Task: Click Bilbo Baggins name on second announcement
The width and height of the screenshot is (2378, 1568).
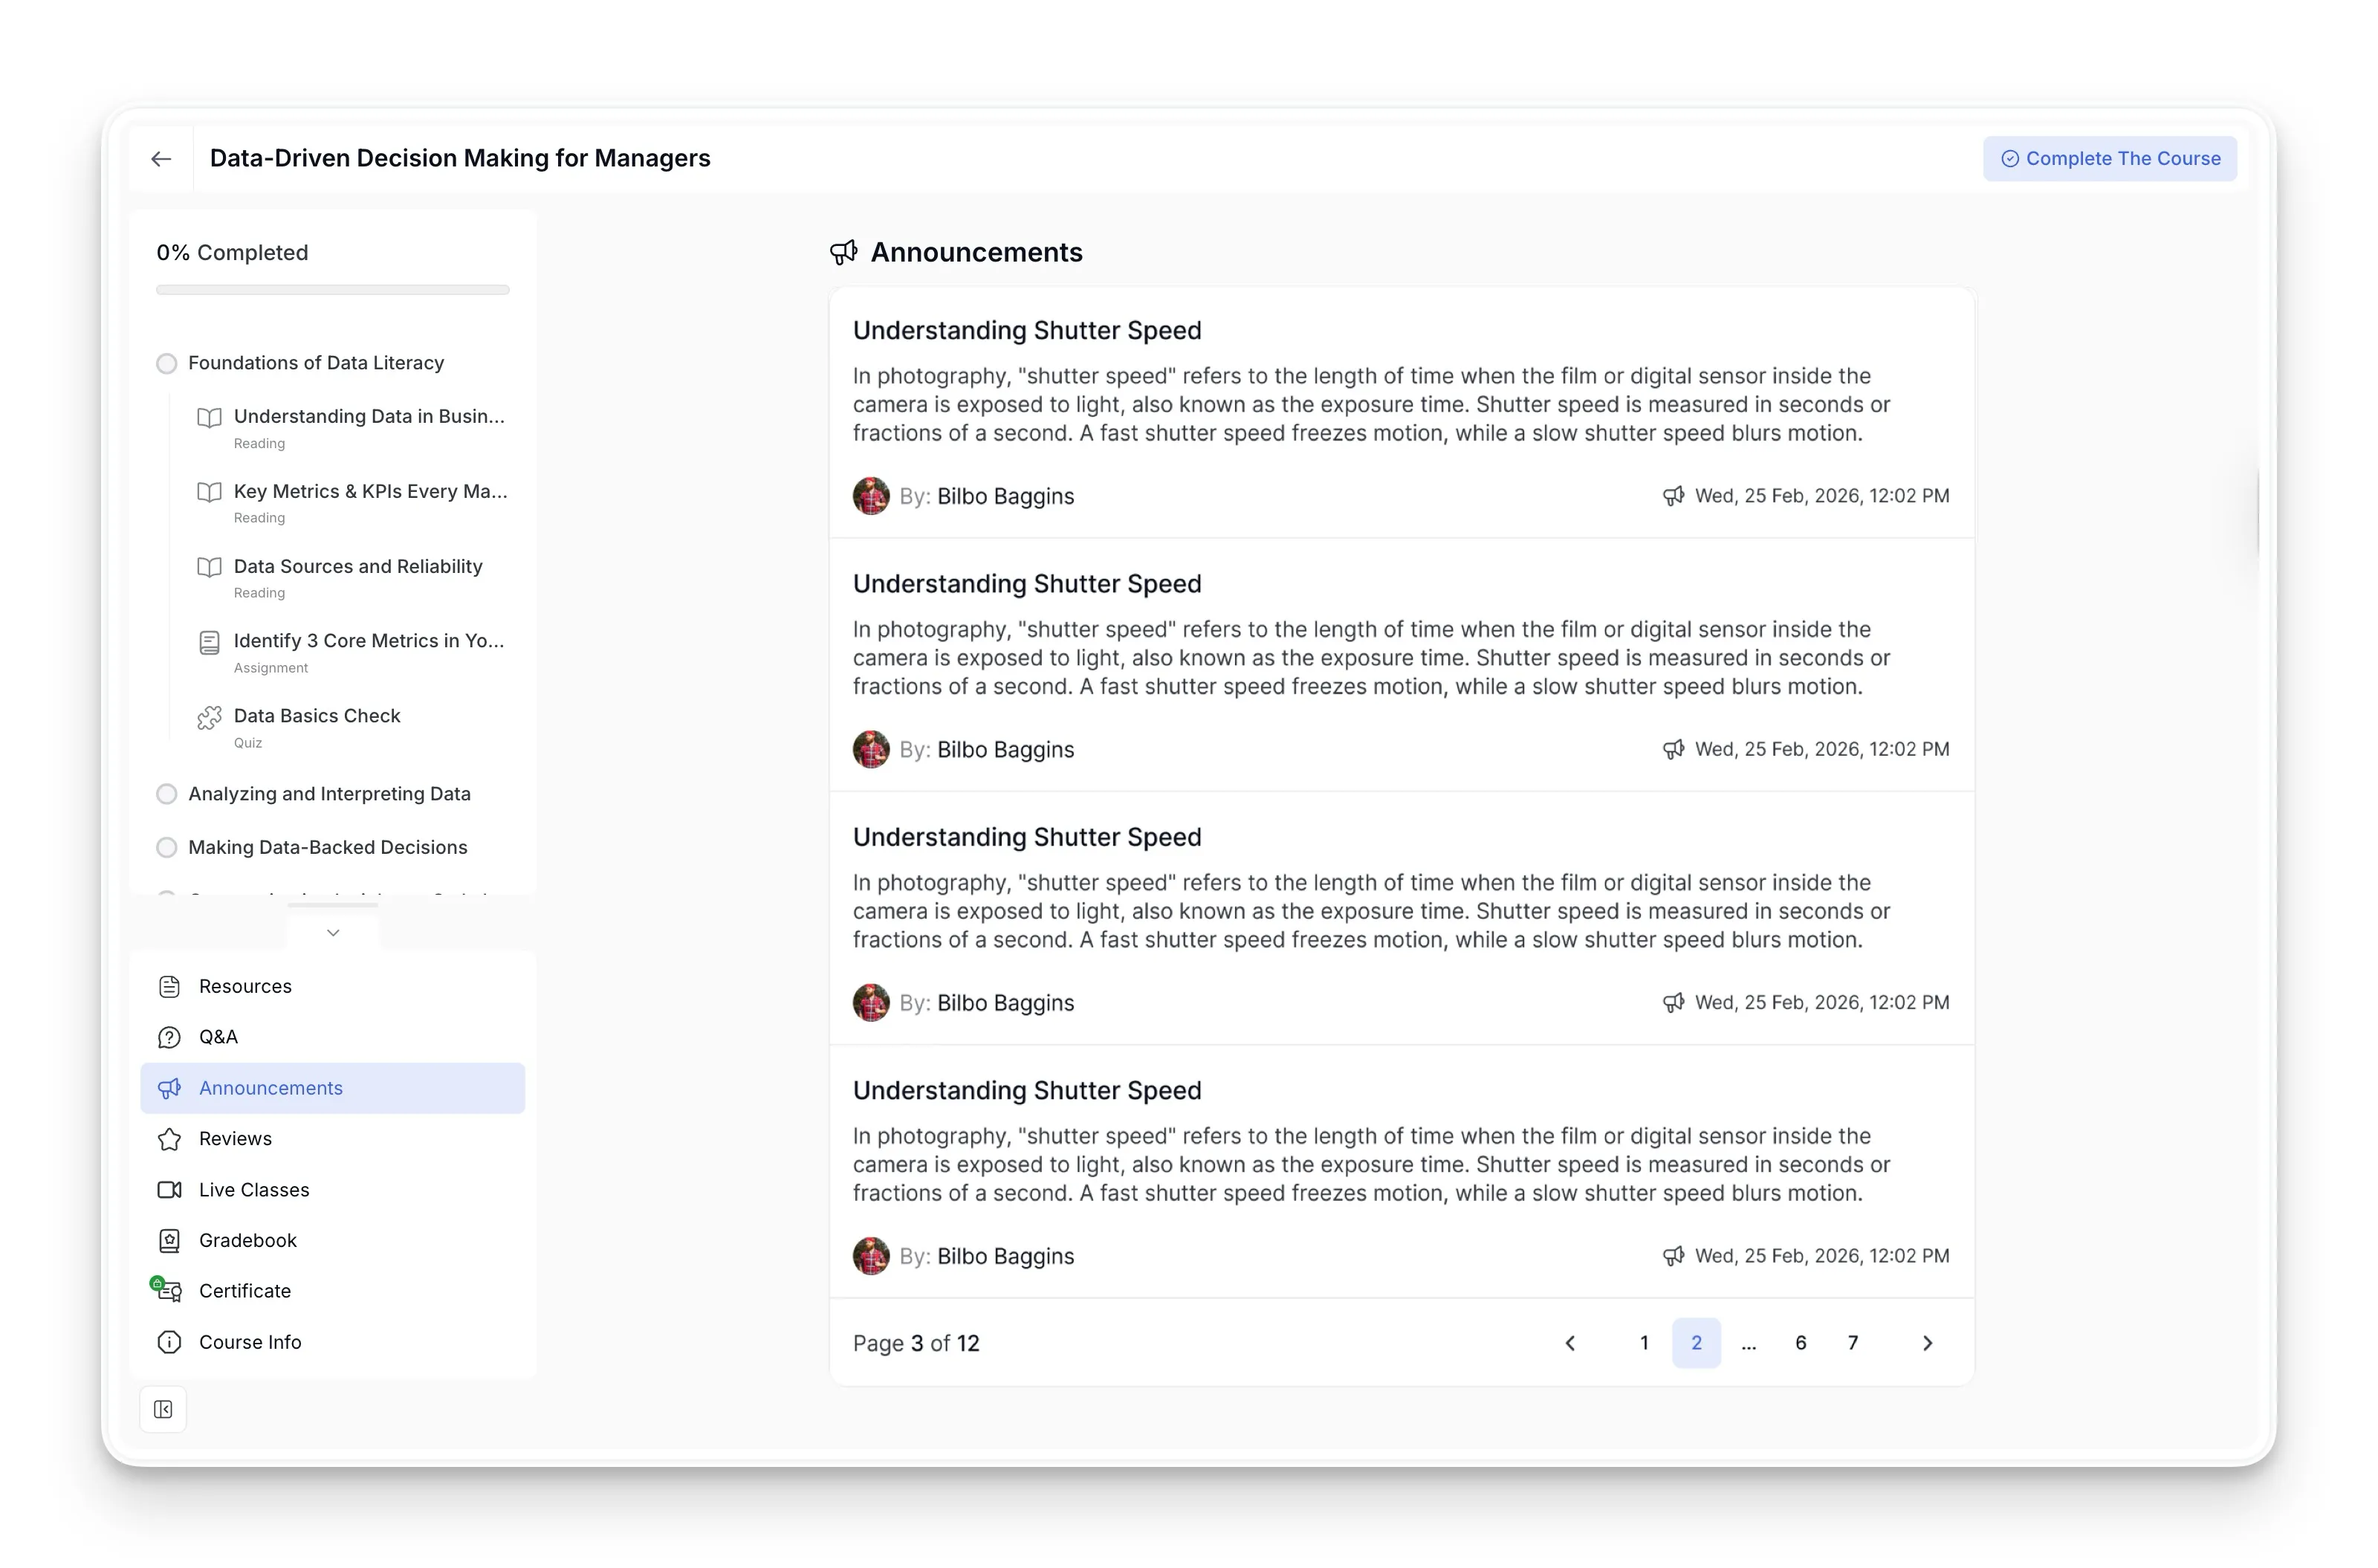Action: pos(1005,750)
